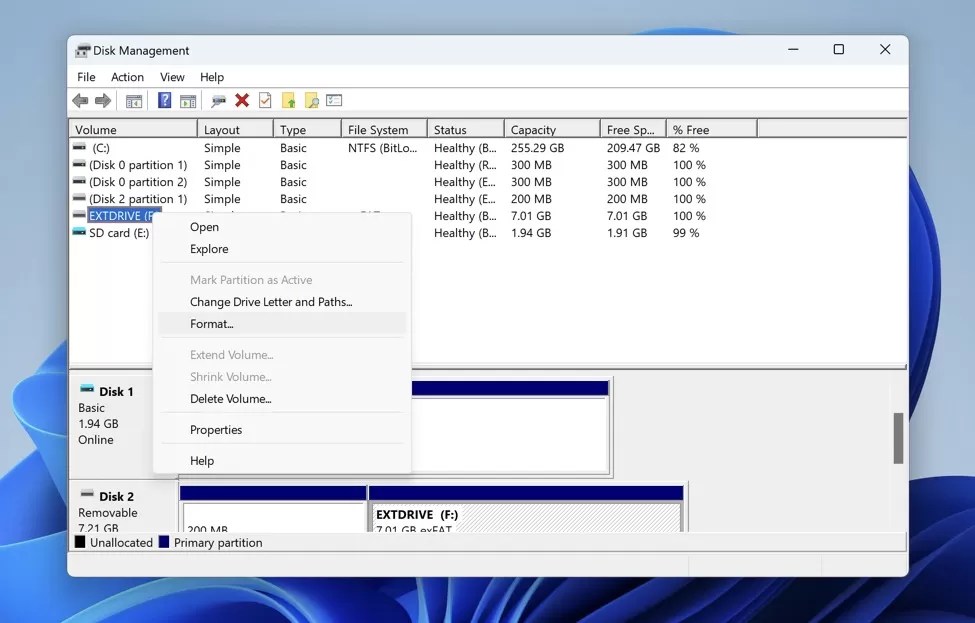
Task: Click the up-arrow folder toolbar icon
Action: point(288,100)
